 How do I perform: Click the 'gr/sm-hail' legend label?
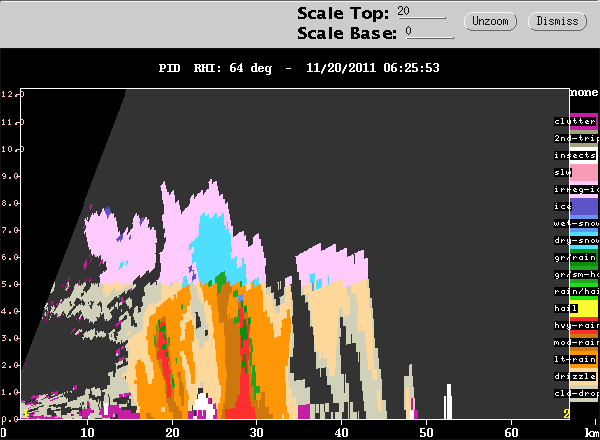click(576, 274)
